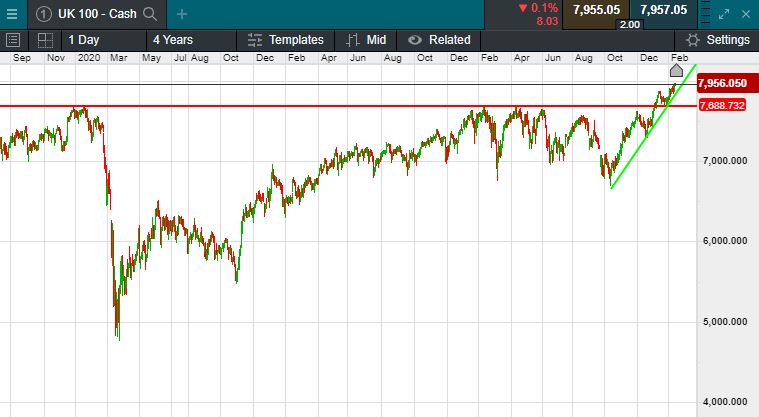Screen dimensions: 759x417
Task: Click the 2020 label on time axis
Action: click(x=89, y=58)
